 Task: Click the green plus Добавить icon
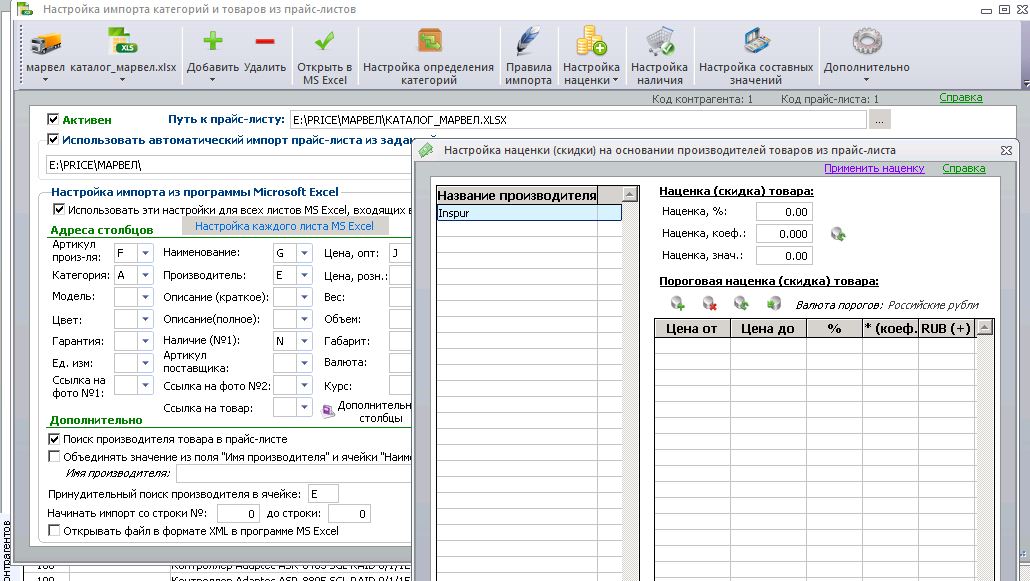213,41
